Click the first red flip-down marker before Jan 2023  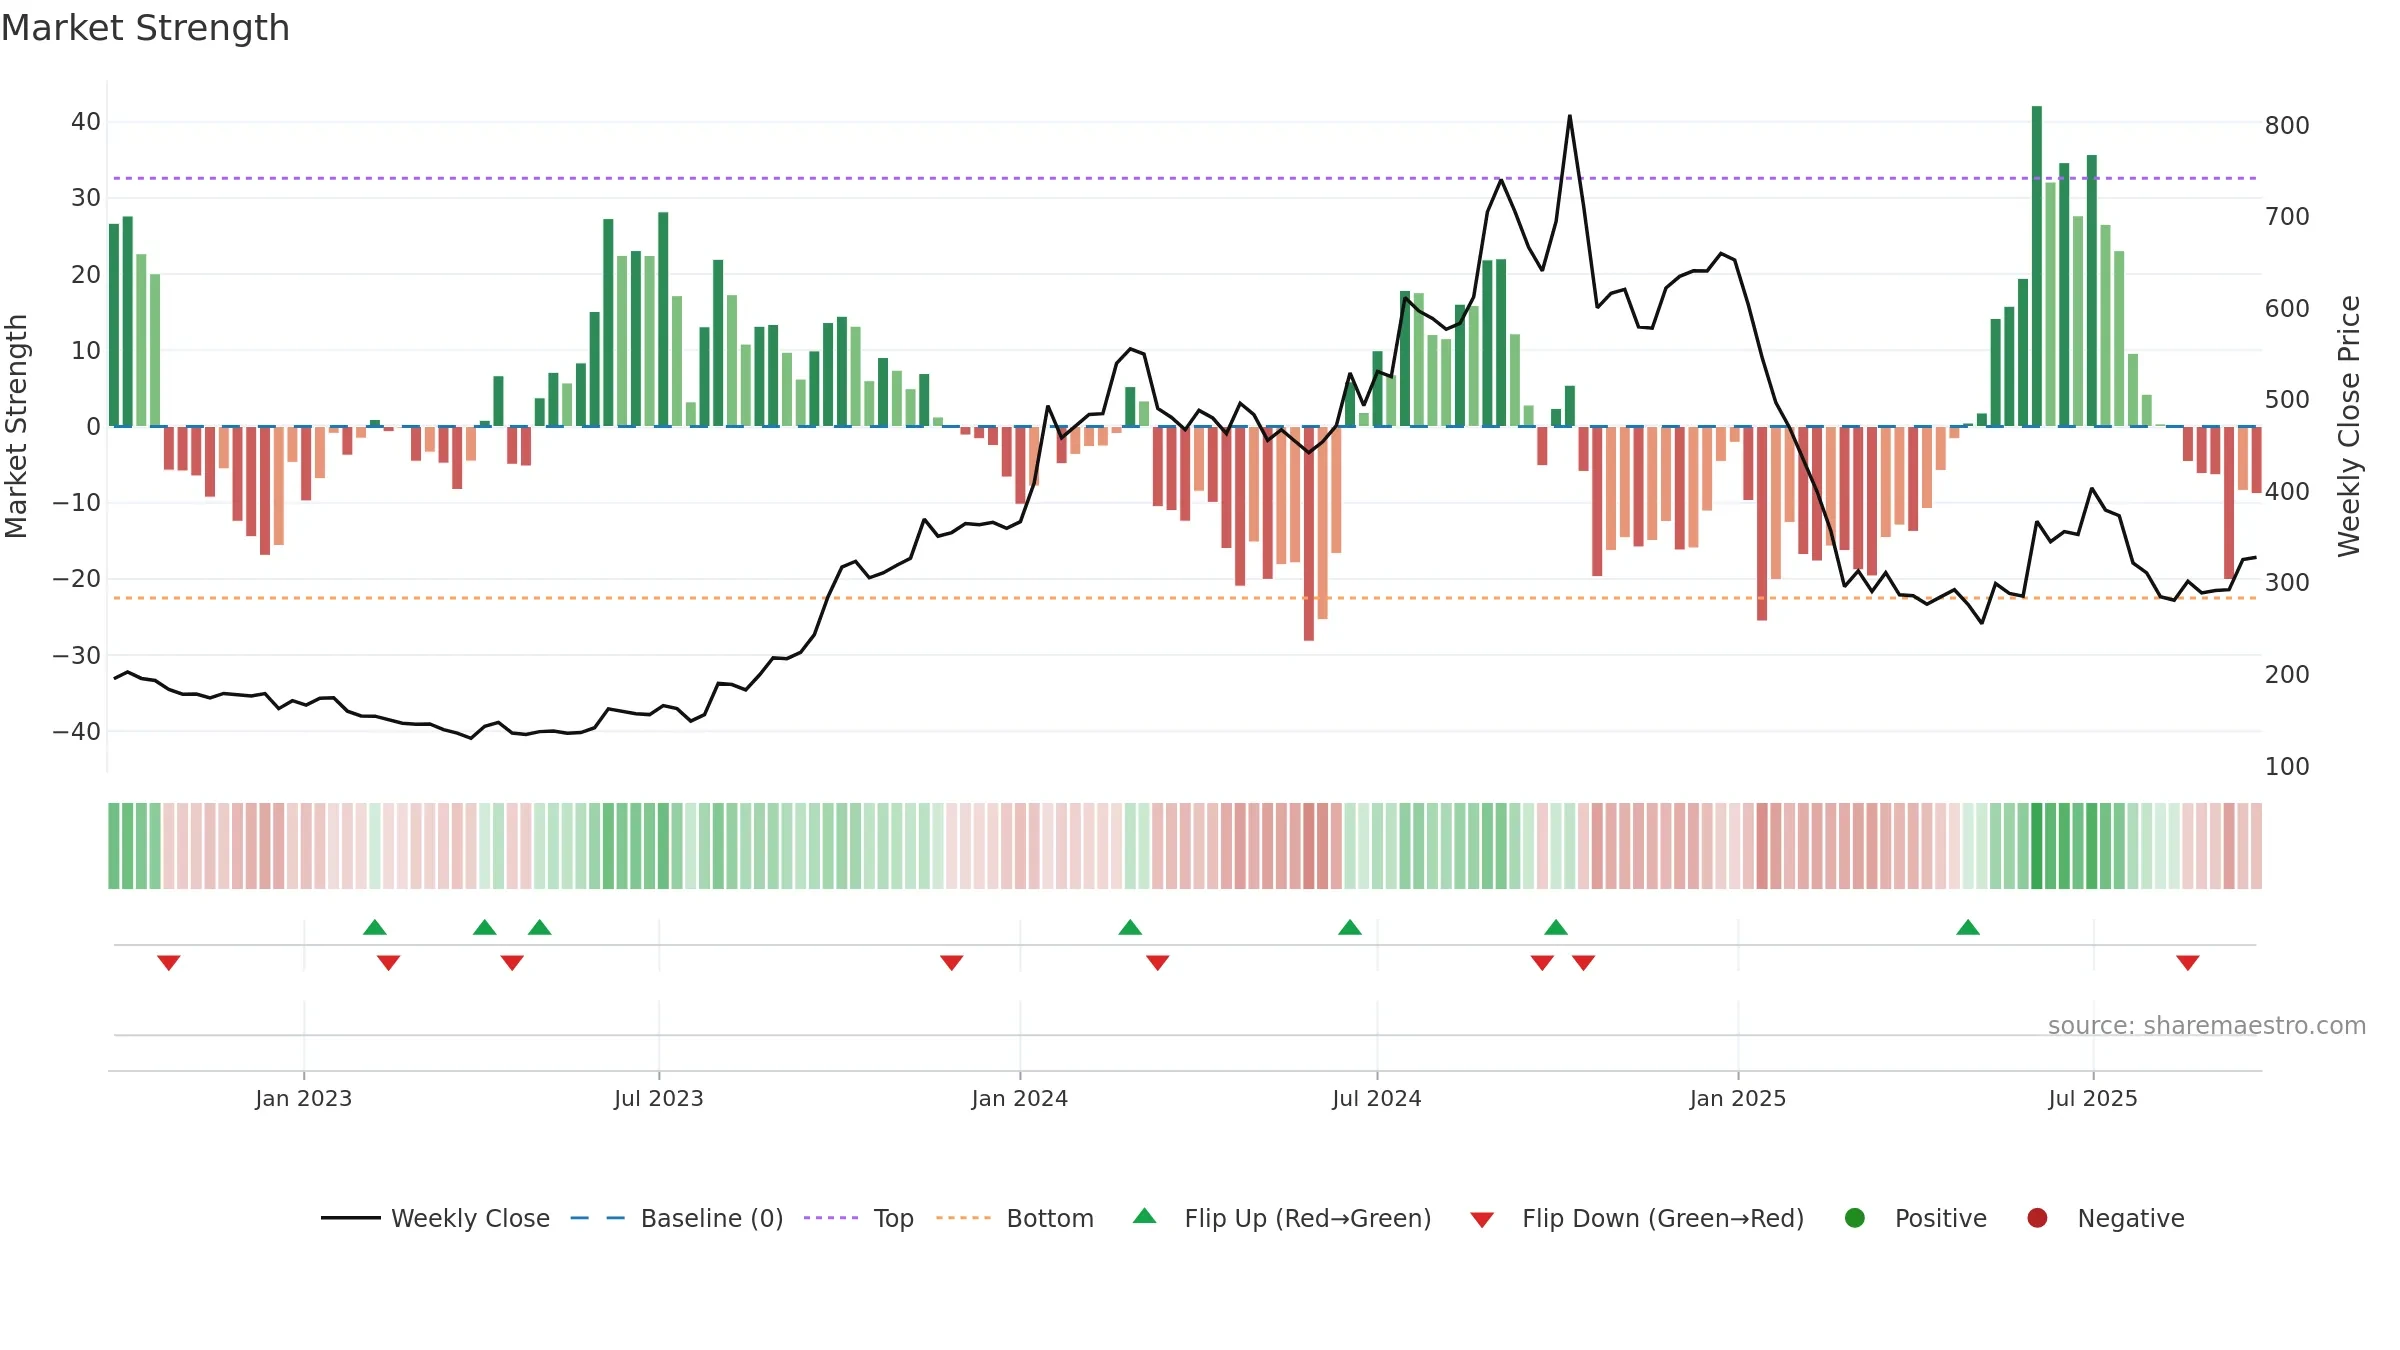[x=169, y=962]
